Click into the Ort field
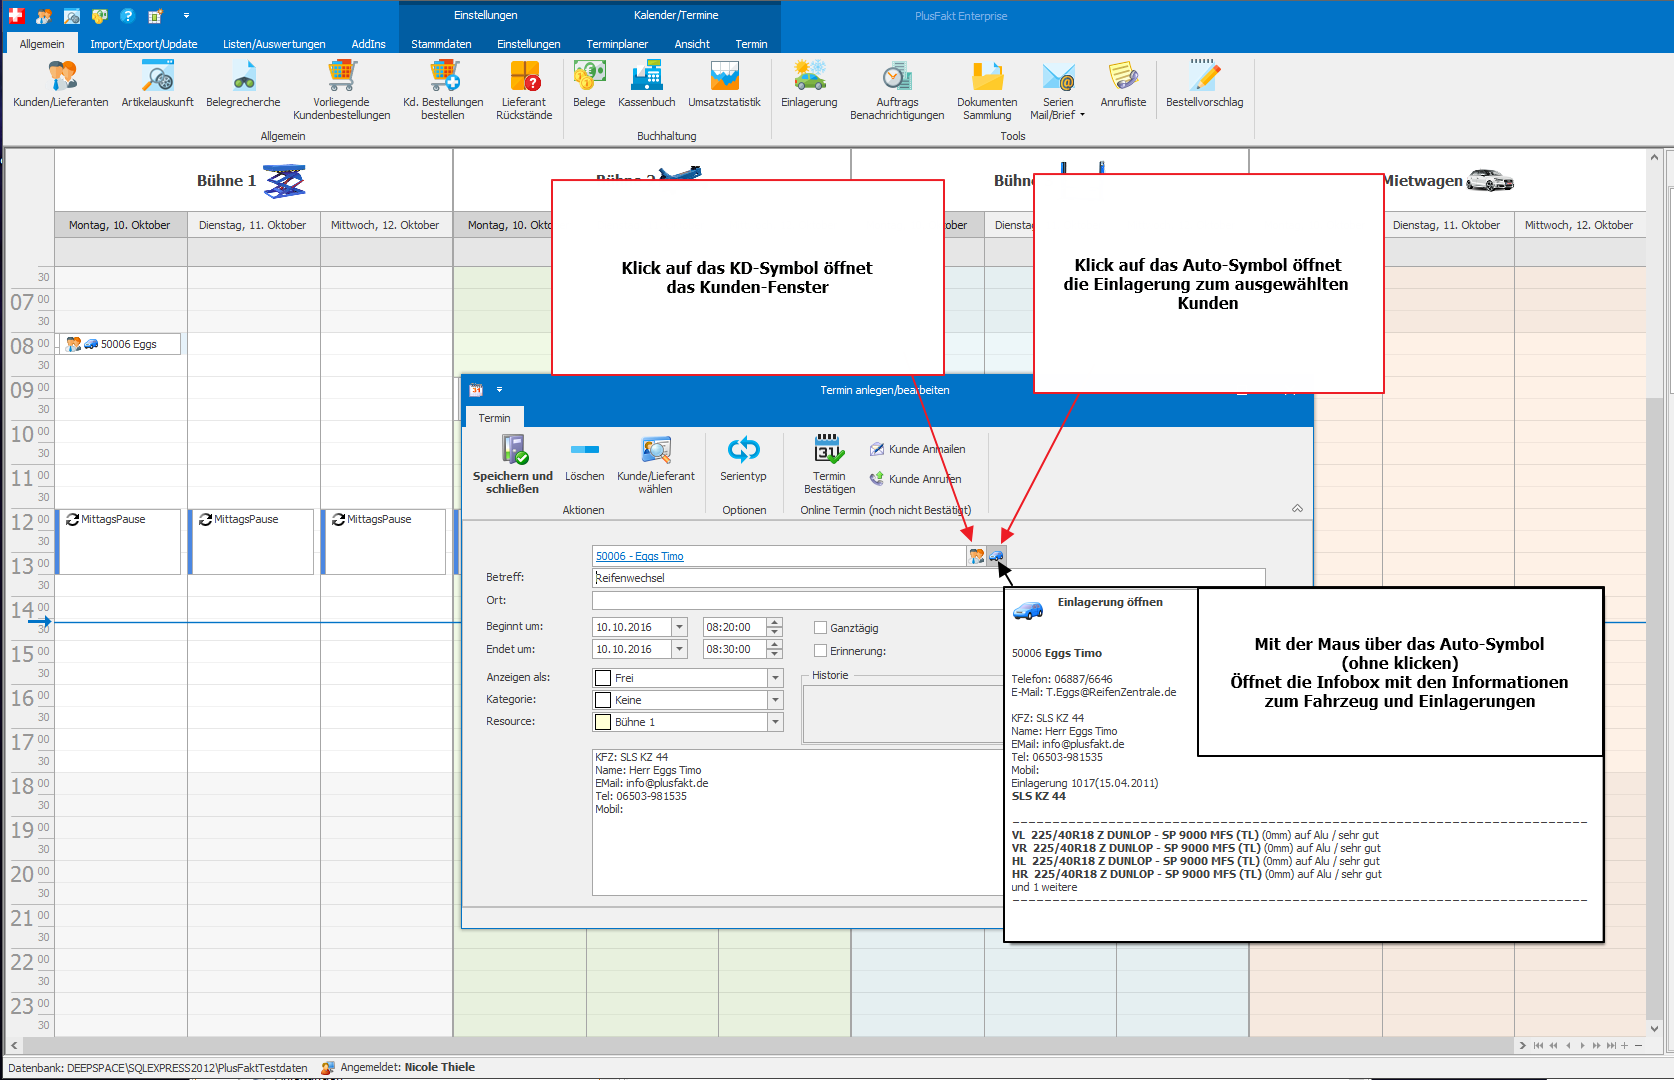Image resolution: width=1674 pixels, height=1080 pixels. coord(798,600)
